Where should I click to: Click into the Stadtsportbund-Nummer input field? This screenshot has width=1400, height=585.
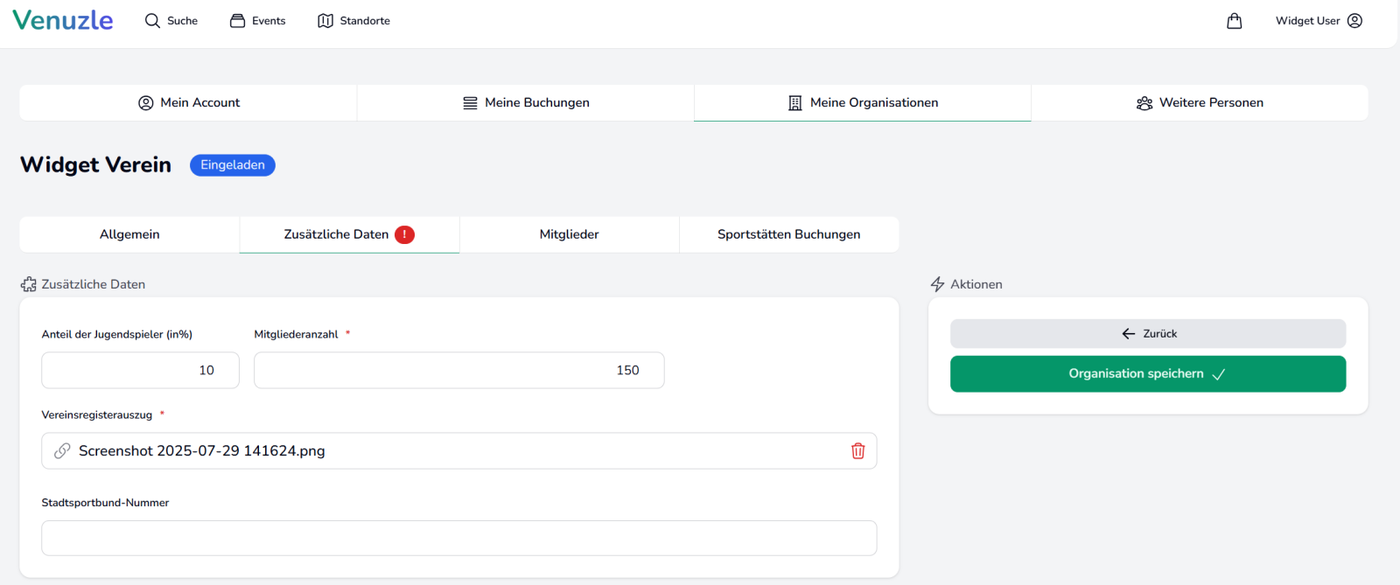pyautogui.click(x=459, y=538)
